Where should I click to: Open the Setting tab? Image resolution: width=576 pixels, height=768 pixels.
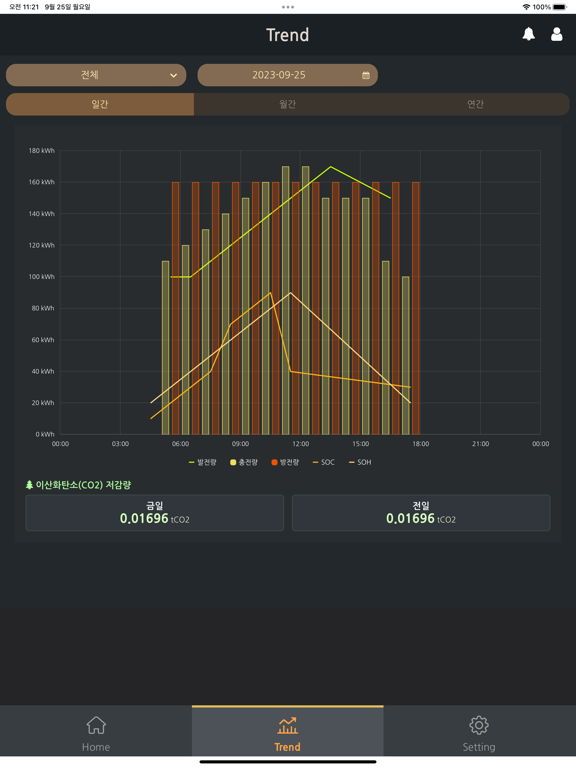pos(479,733)
